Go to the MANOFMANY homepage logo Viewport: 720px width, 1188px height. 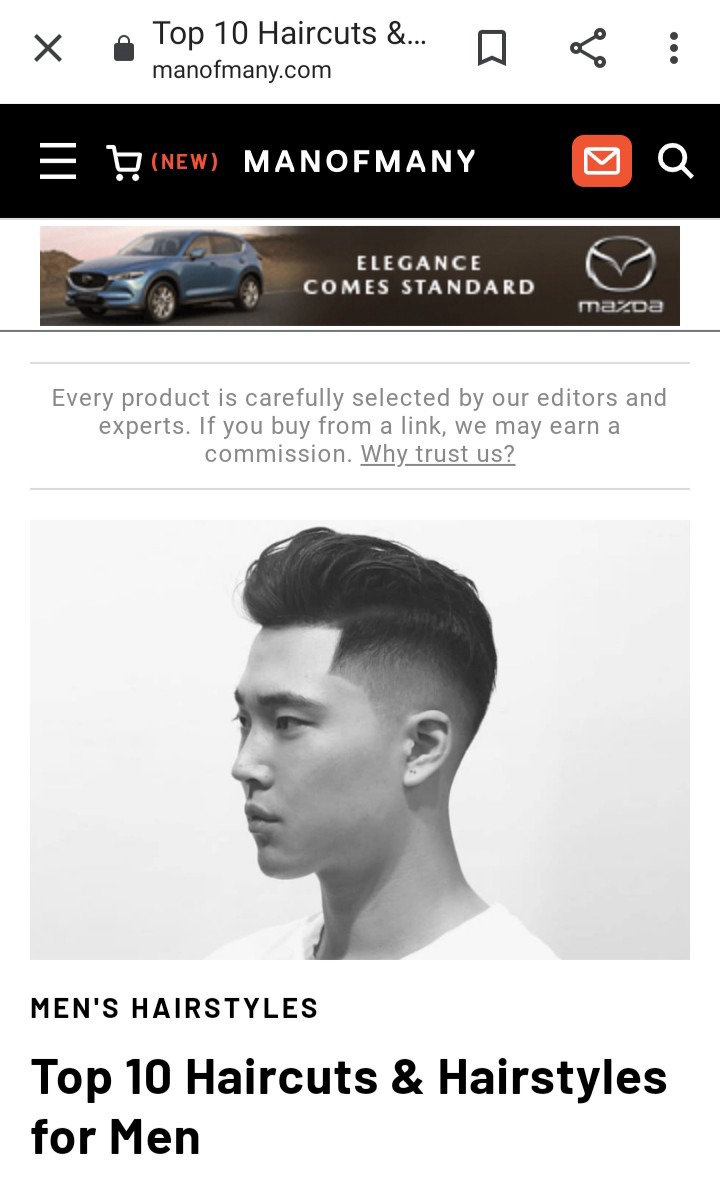coord(360,161)
